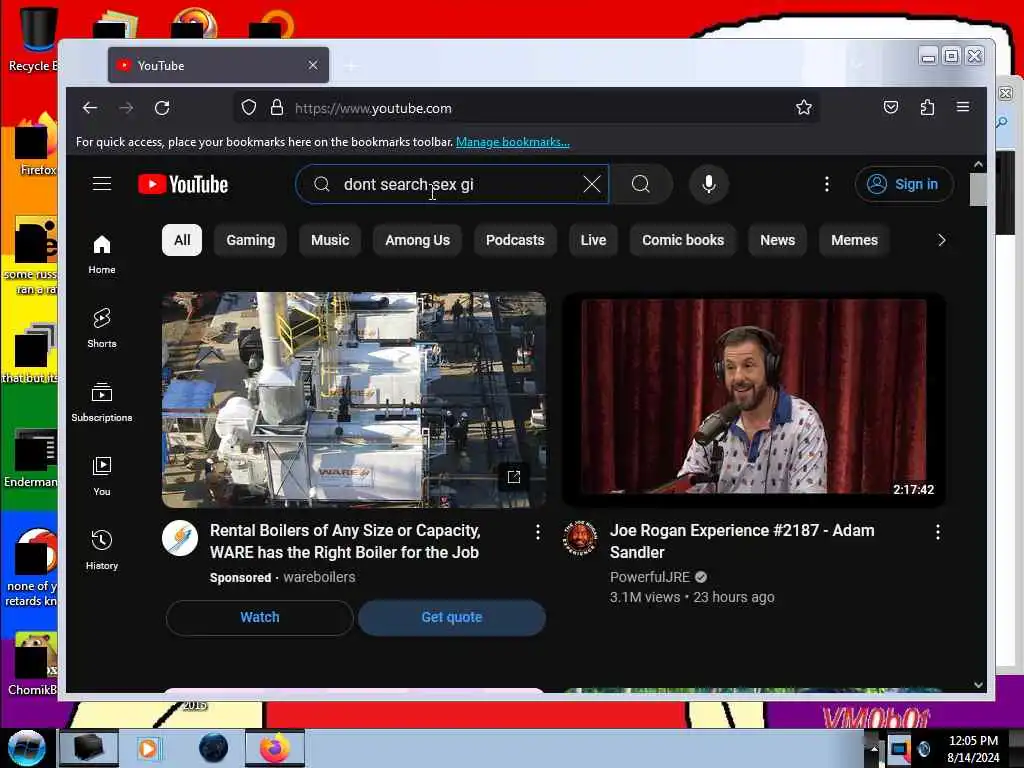
Task: Select the Live category chip
Action: (593, 240)
